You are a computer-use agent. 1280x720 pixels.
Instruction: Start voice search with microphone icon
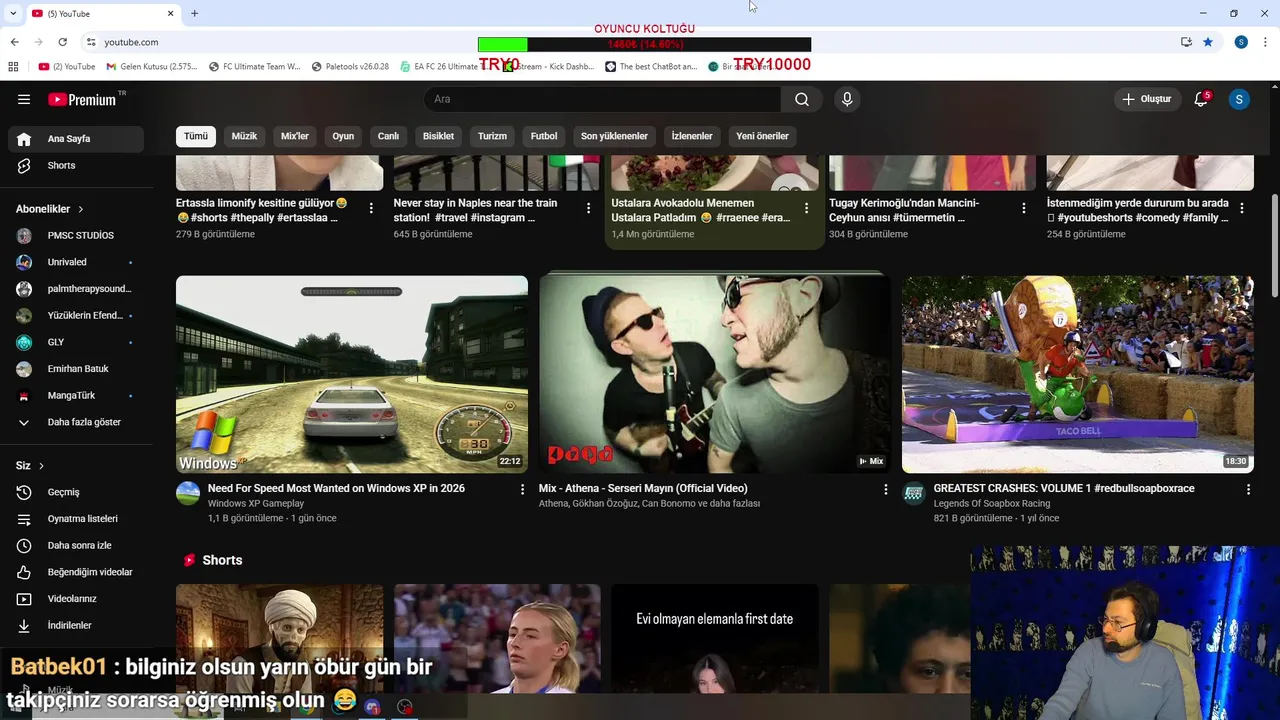pos(847,99)
